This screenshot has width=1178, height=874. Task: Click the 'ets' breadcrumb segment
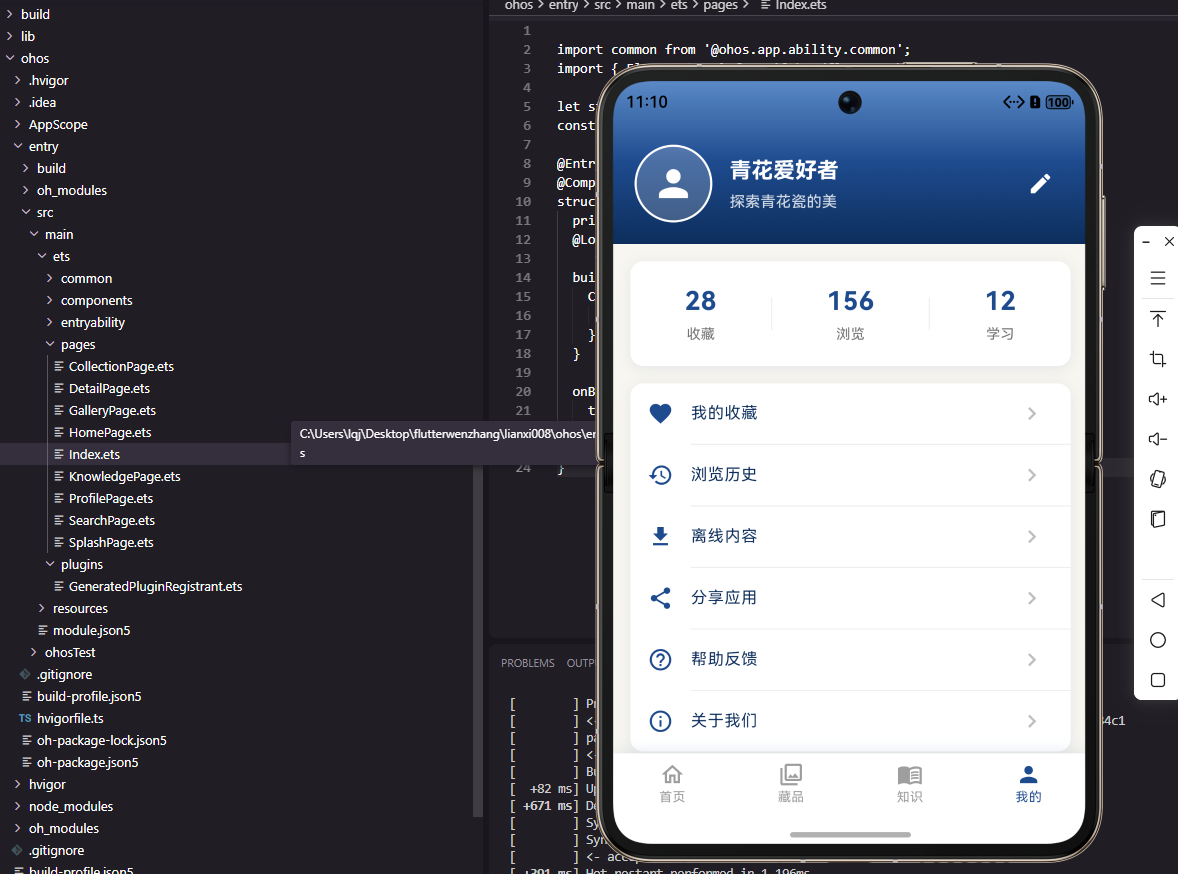(x=678, y=5)
